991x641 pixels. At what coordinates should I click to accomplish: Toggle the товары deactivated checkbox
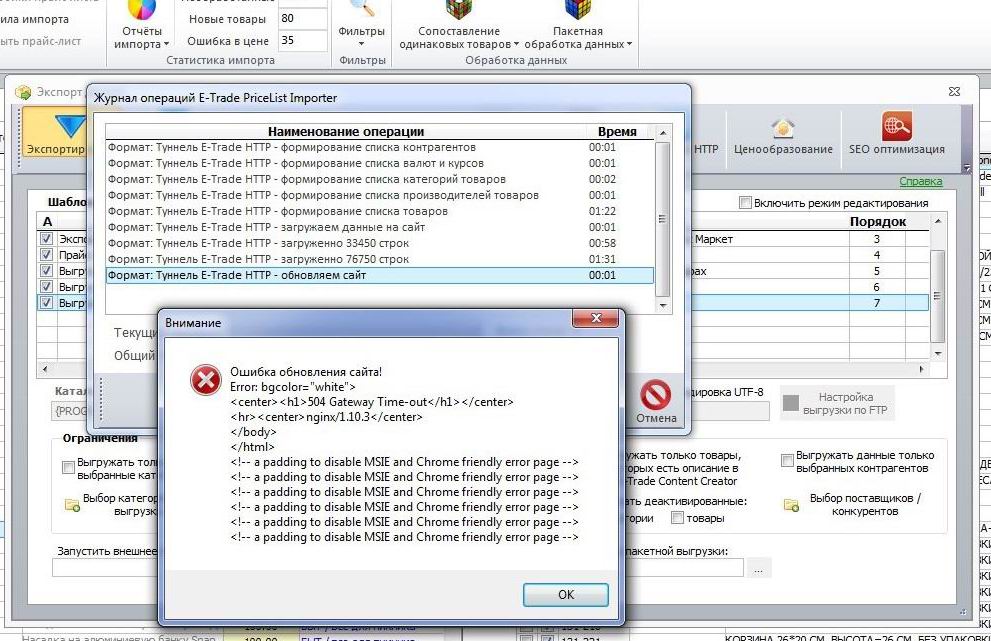tap(677, 518)
